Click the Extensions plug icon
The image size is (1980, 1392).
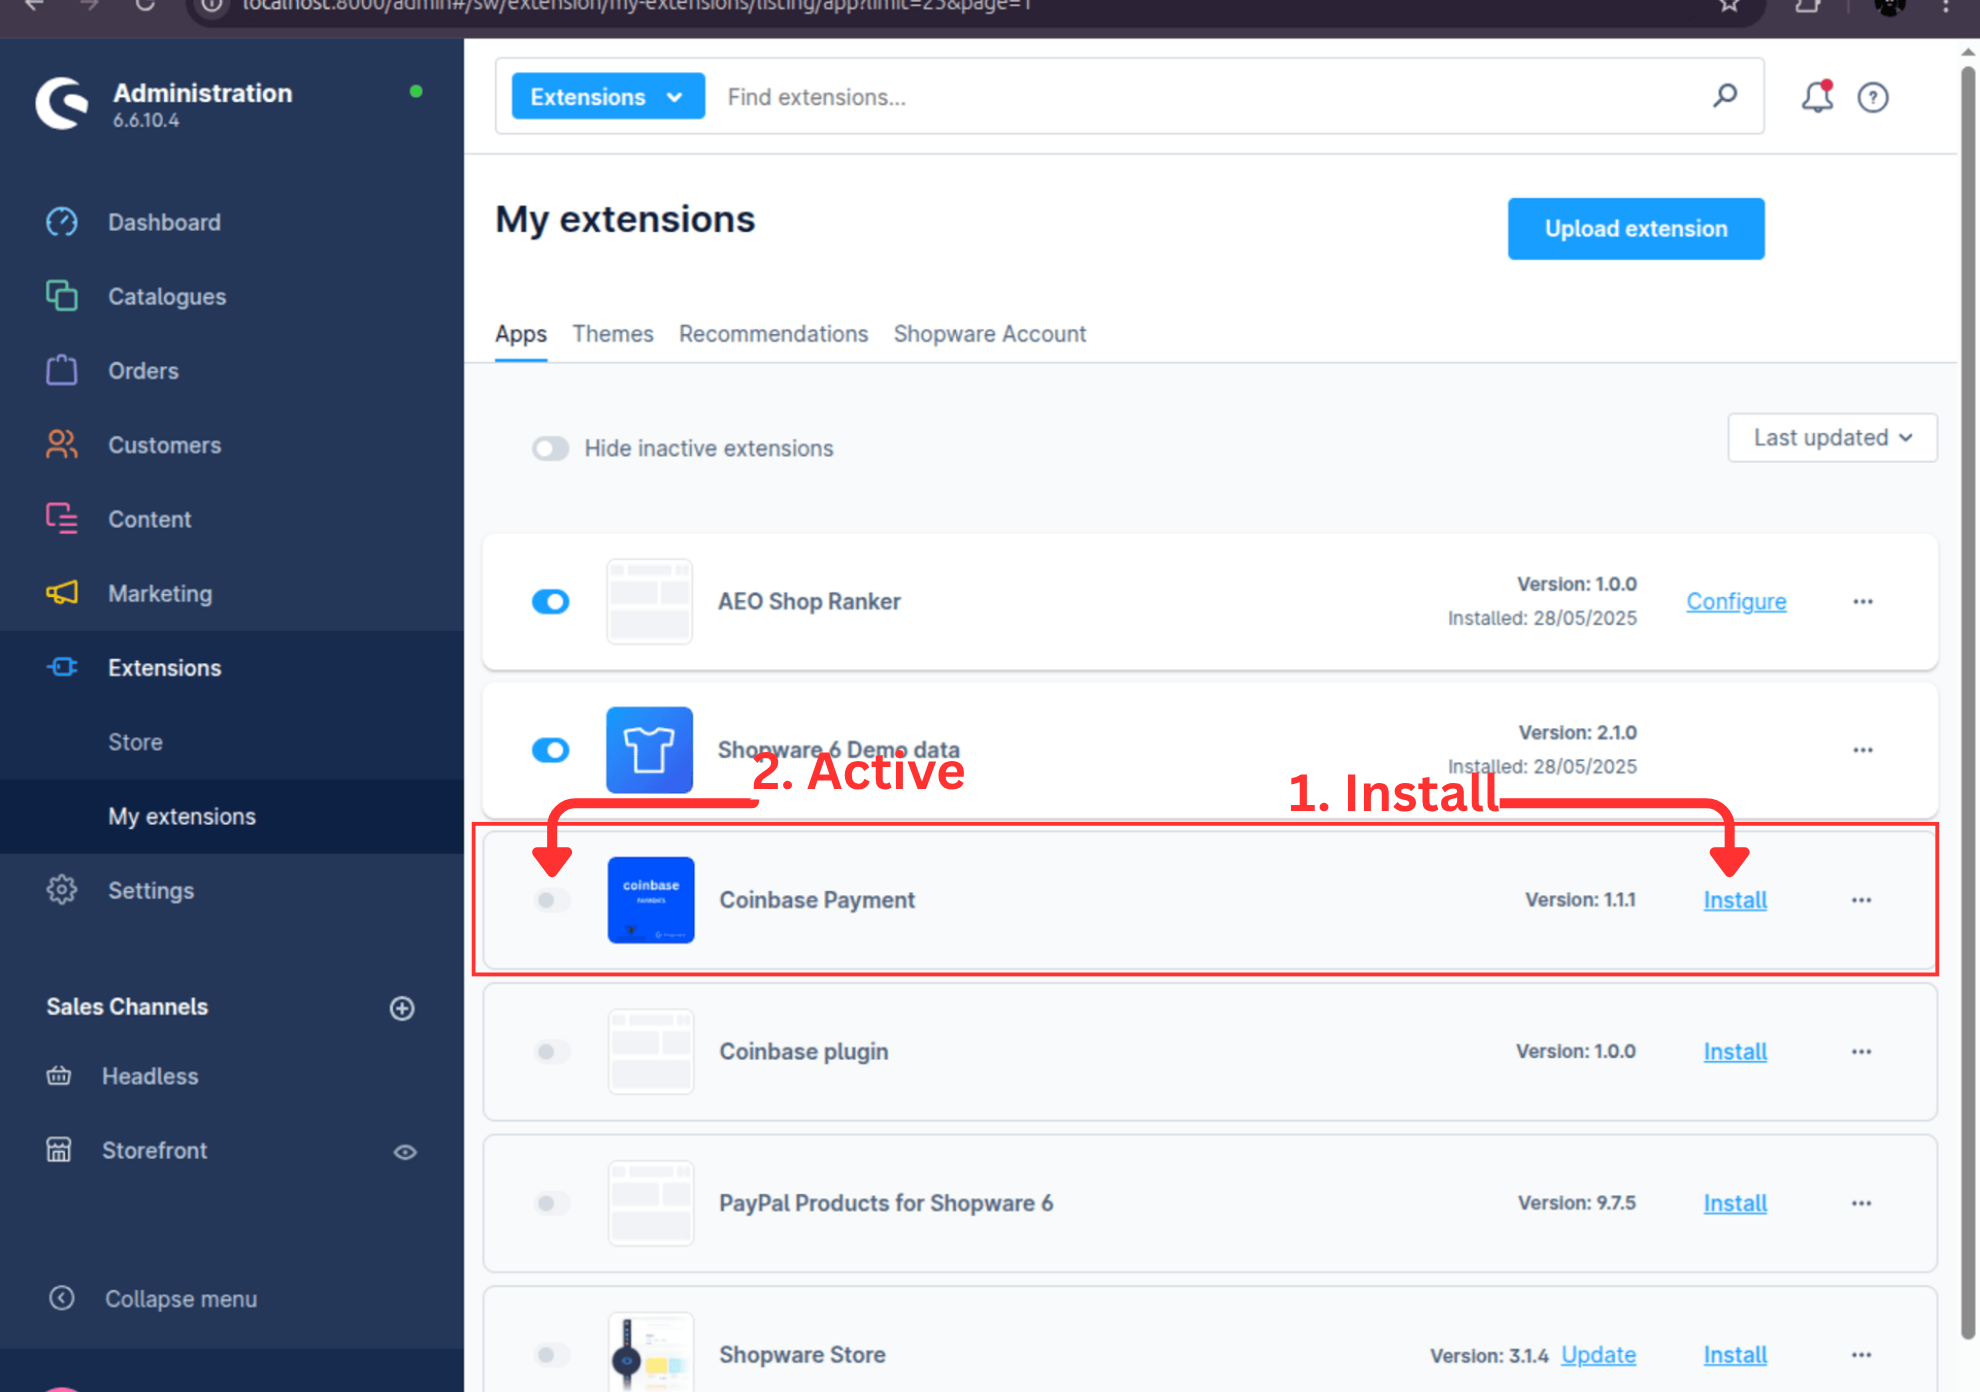[62, 667]
